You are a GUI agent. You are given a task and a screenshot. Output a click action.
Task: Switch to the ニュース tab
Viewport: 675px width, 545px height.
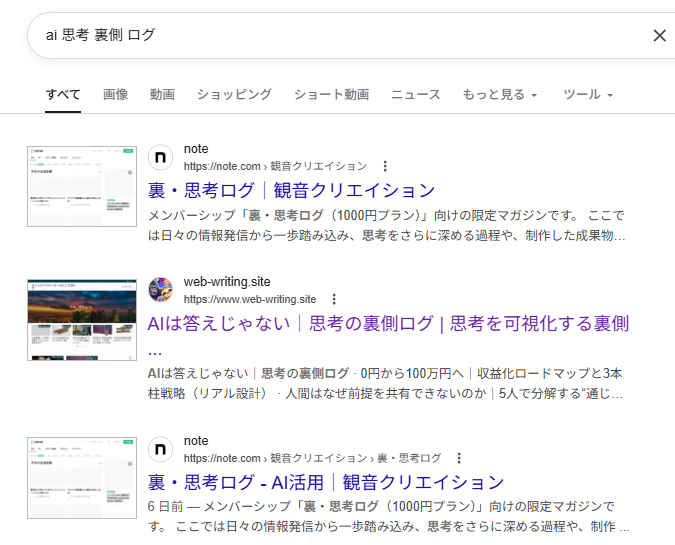[x=415, y=95]
